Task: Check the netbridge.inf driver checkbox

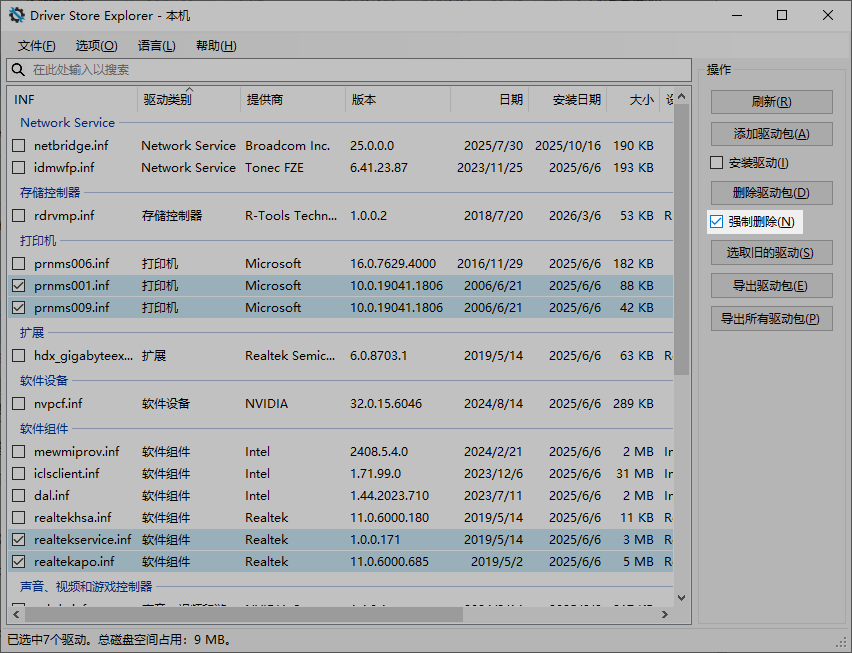Action: (x=19, y=146)
